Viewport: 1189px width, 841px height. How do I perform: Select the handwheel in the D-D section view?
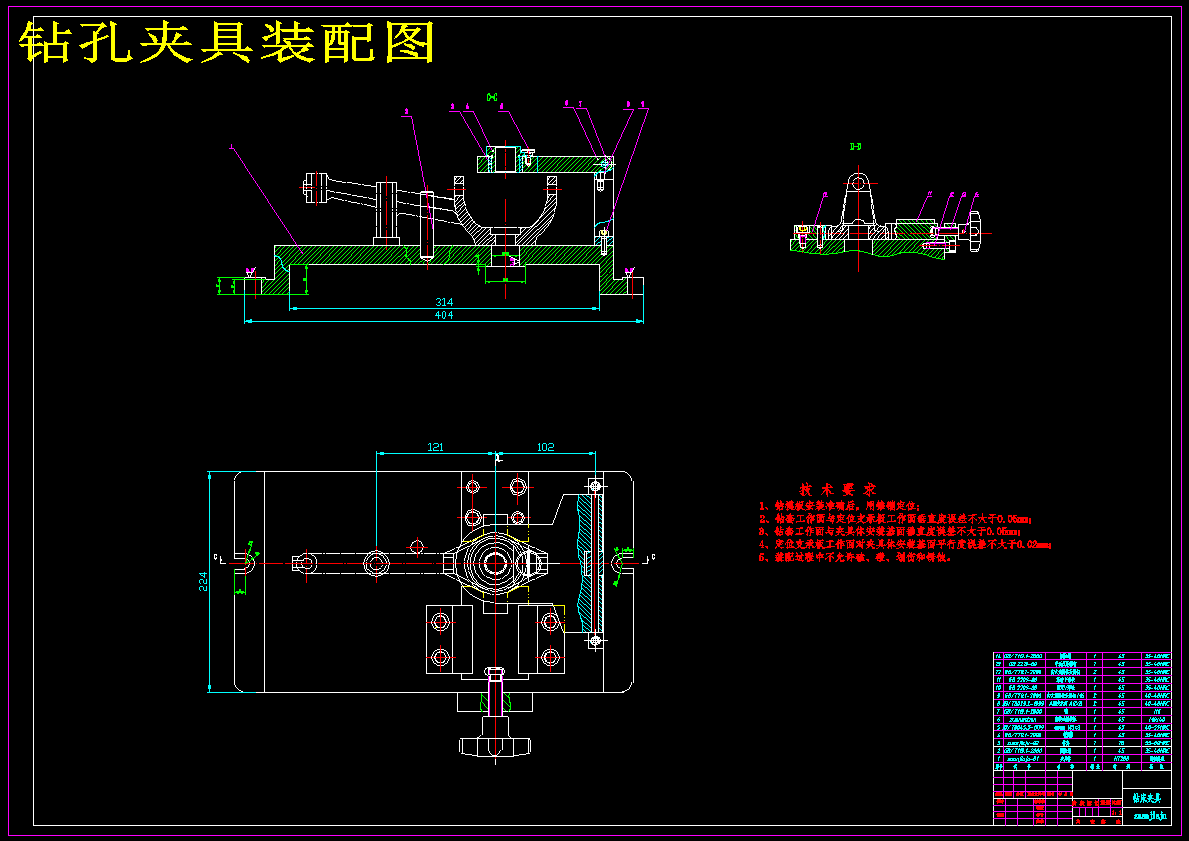click(973, 232)
